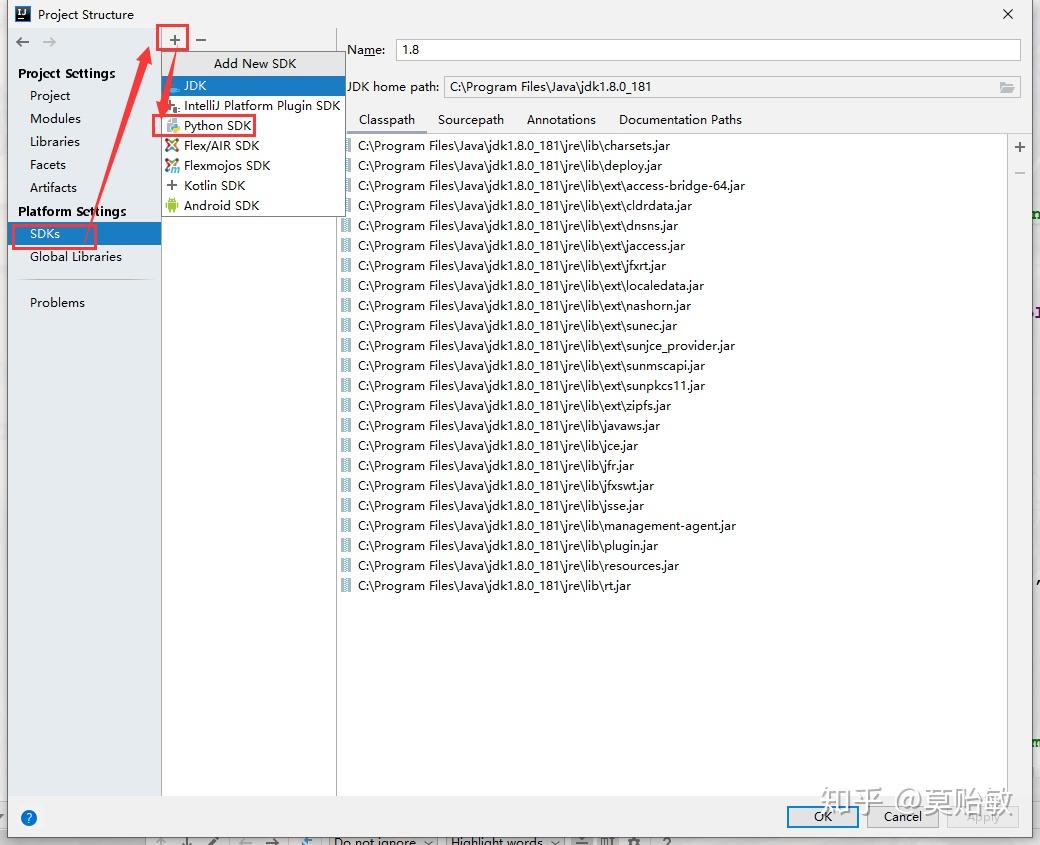This screenshot has height=845, width=1040.
Task: Choose JDK in the Add New SDK menu
Action: click(x=196, y=85)
